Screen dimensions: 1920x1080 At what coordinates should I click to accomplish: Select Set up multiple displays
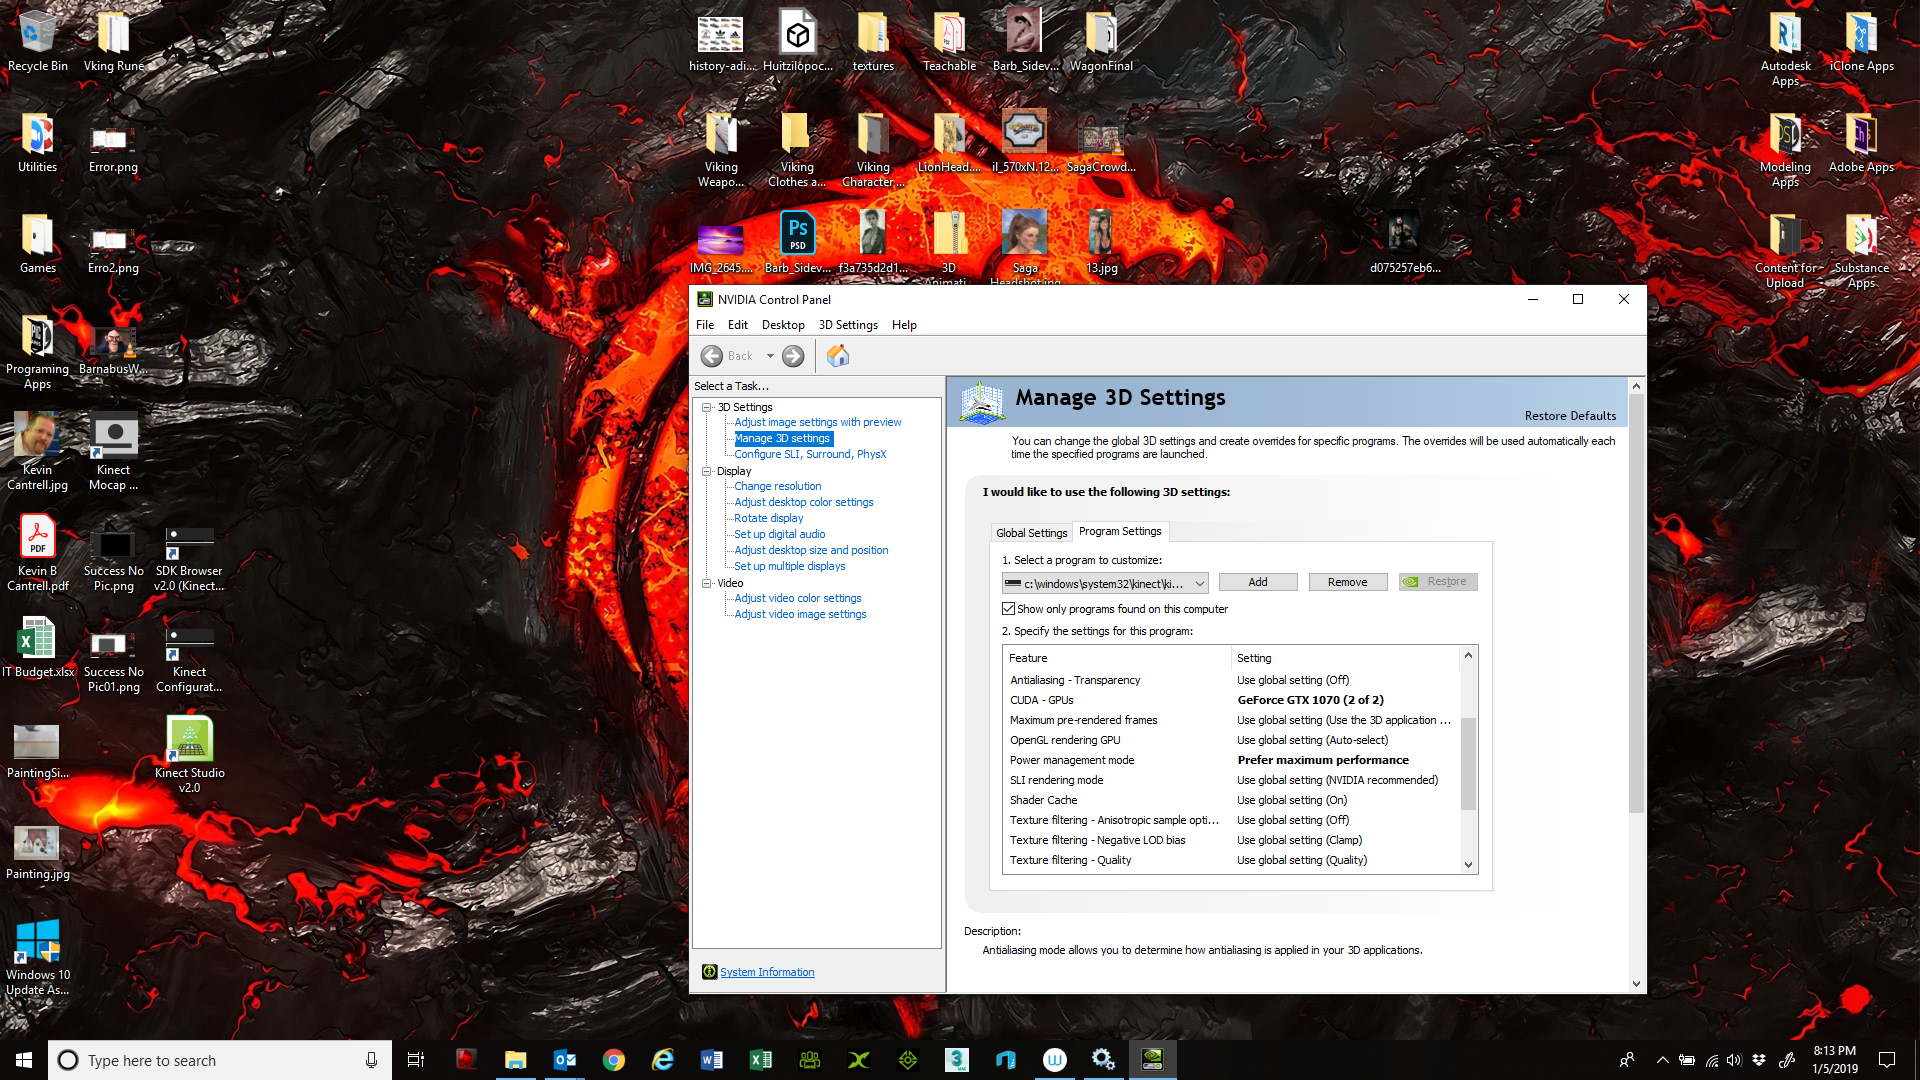790,566
